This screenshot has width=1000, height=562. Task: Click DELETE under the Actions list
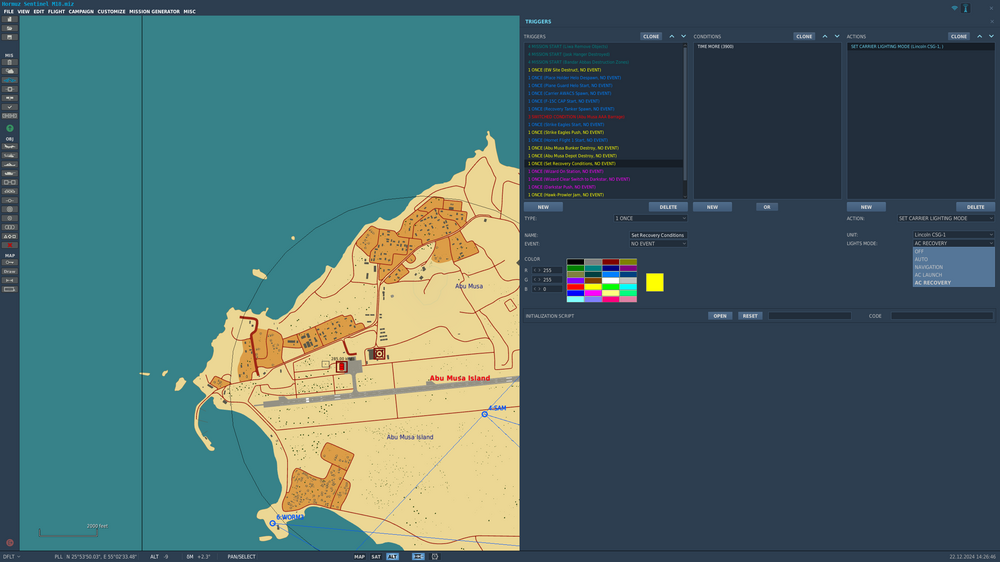(976, 207)
